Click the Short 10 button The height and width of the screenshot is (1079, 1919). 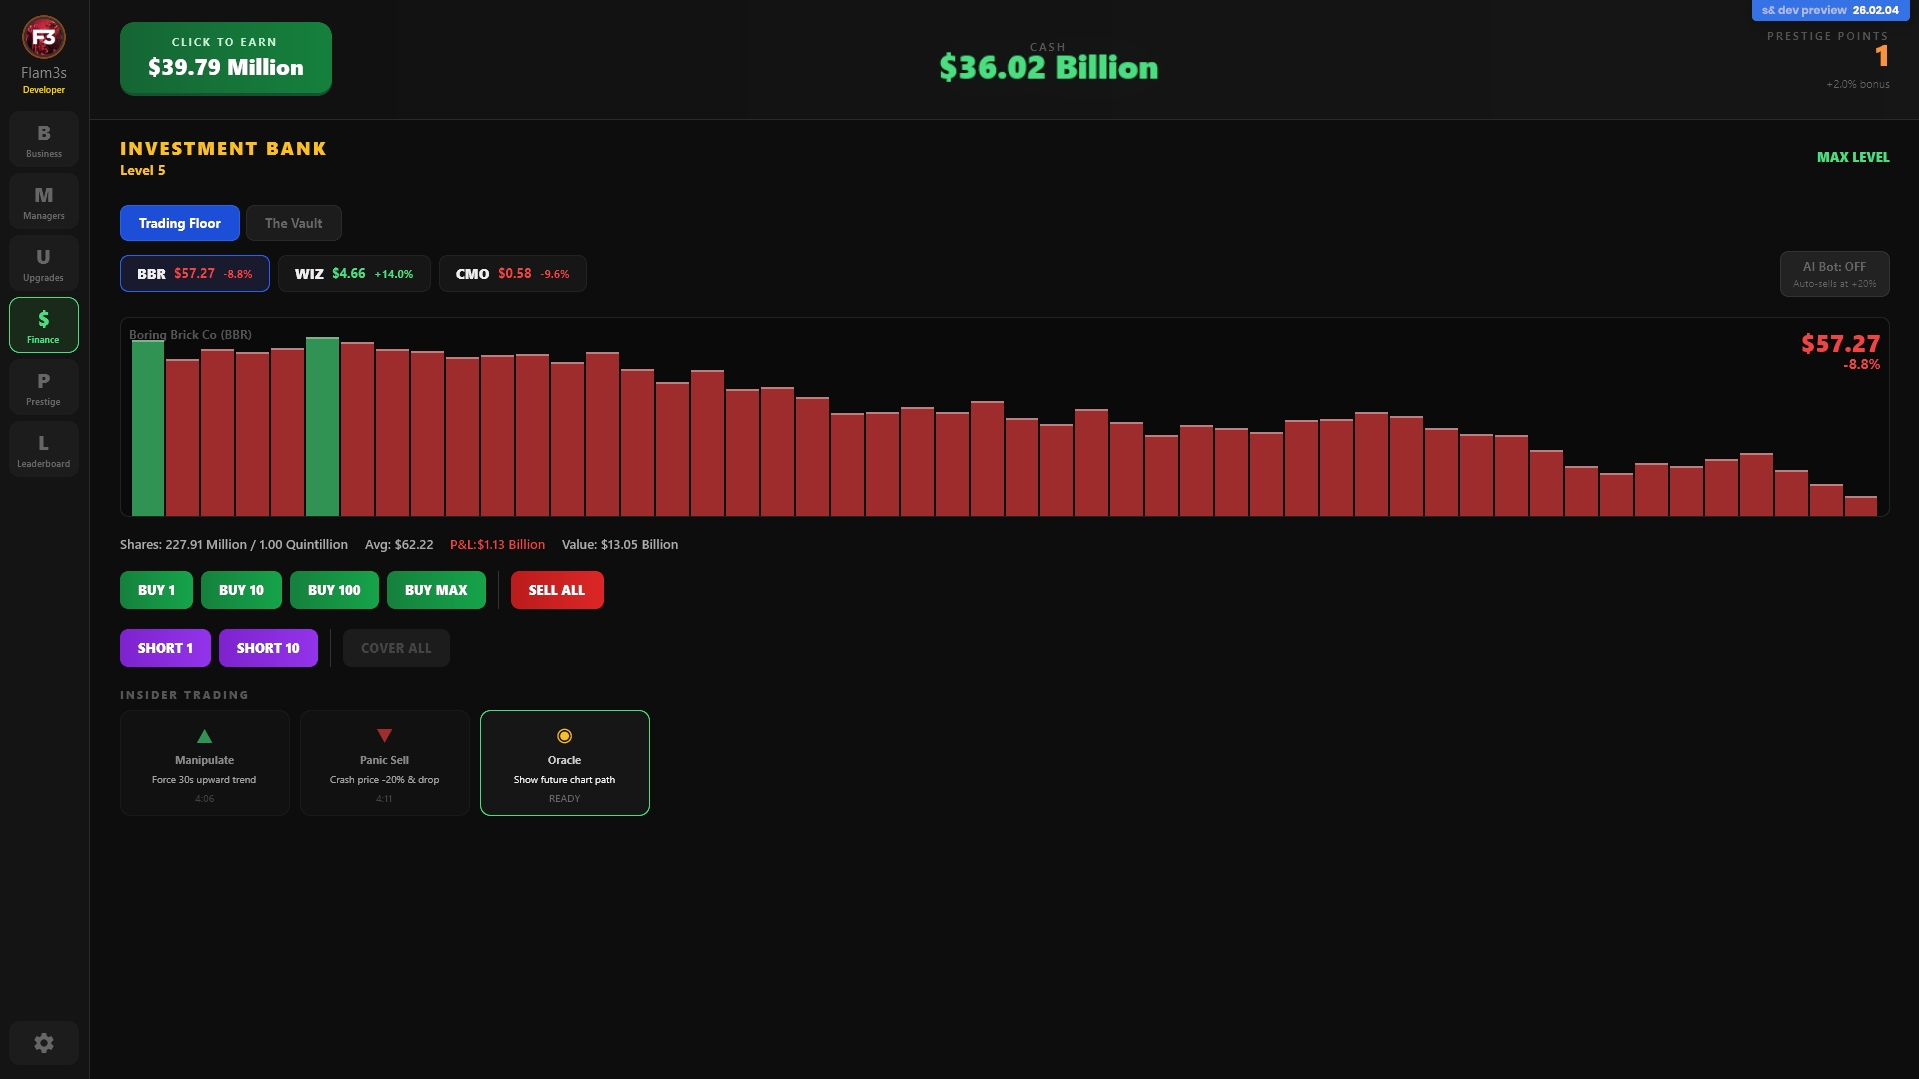tap(268, 648)
